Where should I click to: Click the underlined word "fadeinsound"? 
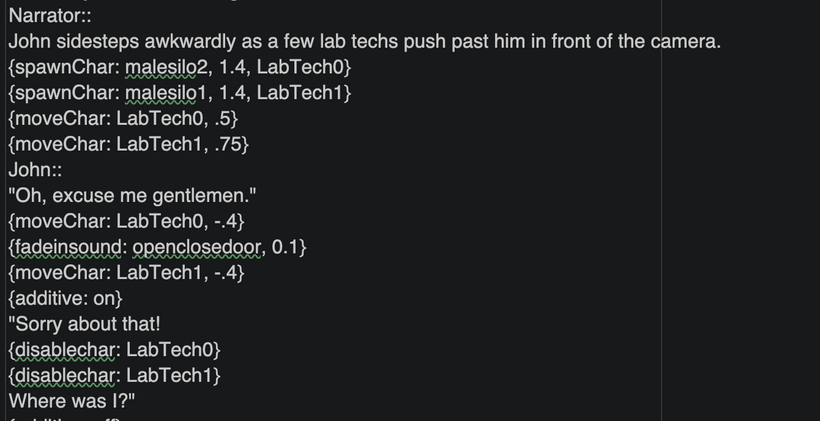[x=62, y=247]
